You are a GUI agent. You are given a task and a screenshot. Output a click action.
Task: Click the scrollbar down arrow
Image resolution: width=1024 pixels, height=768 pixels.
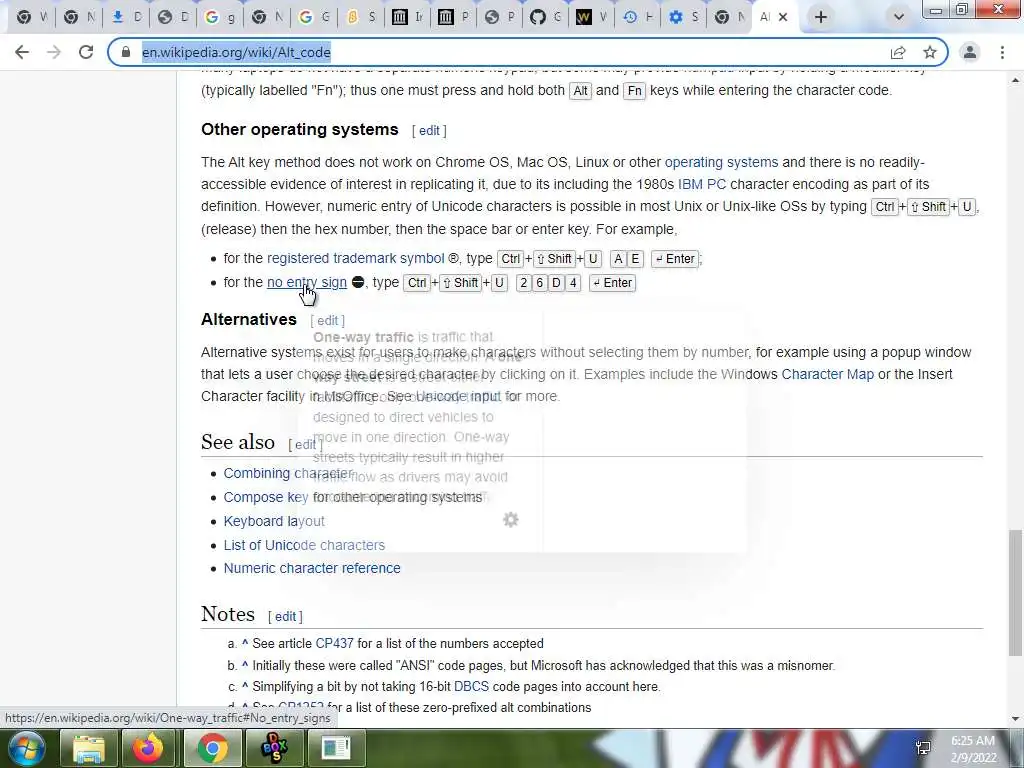coord(1015,719)
